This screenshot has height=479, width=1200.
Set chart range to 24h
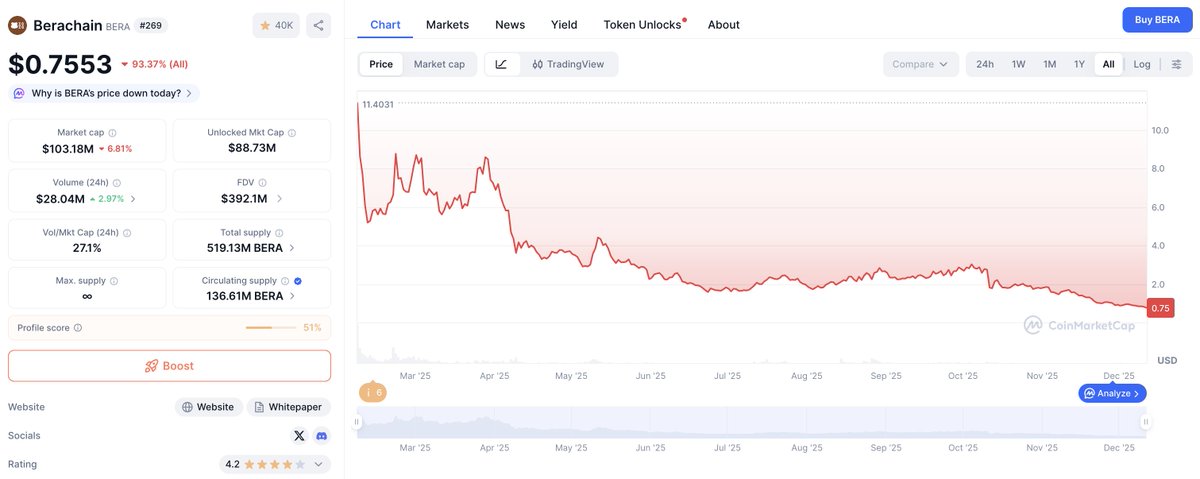[985, 64]
